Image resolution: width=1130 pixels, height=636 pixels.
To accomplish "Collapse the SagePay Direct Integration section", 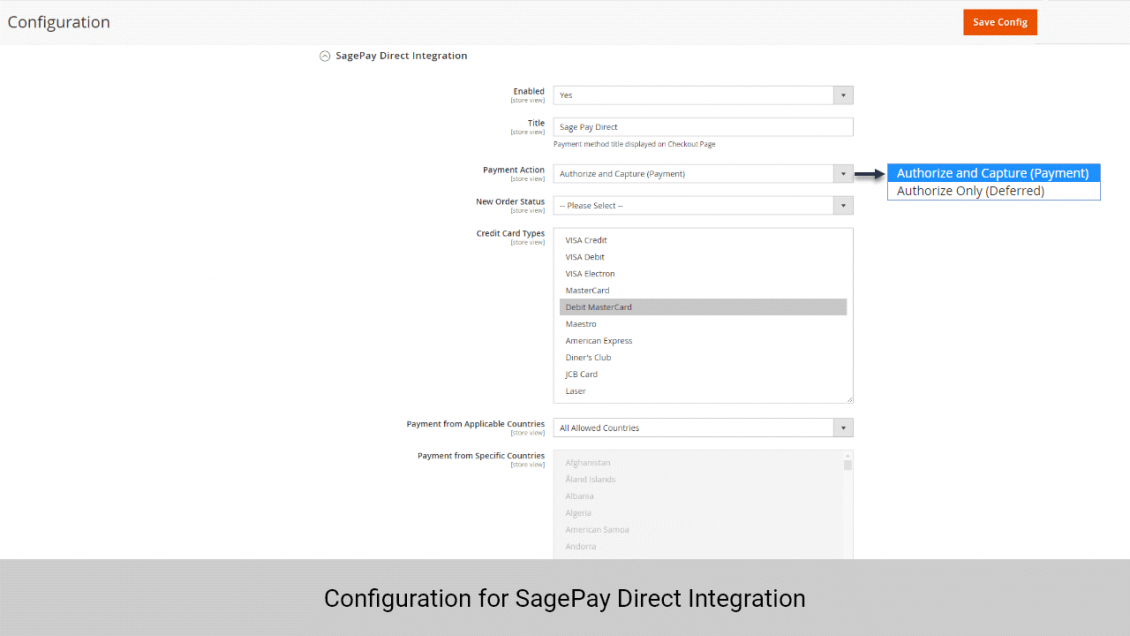I will coord(325,56).
